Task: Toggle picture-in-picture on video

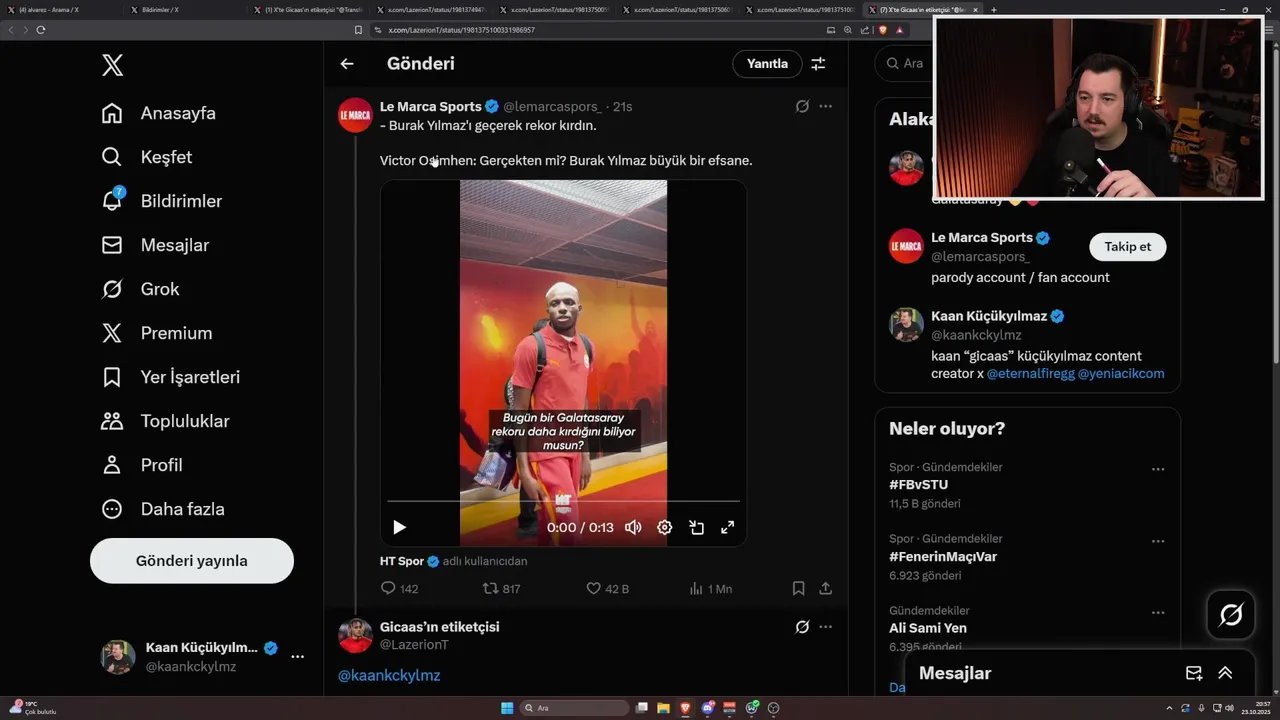Action: coord(696,527)
